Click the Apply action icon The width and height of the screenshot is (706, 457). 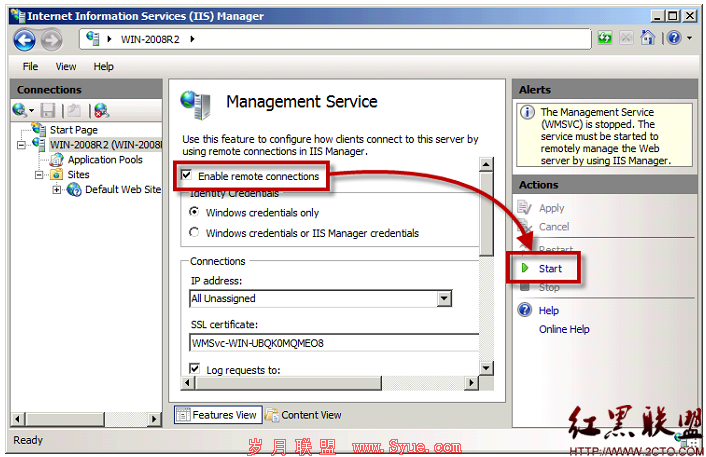point(524,208)
